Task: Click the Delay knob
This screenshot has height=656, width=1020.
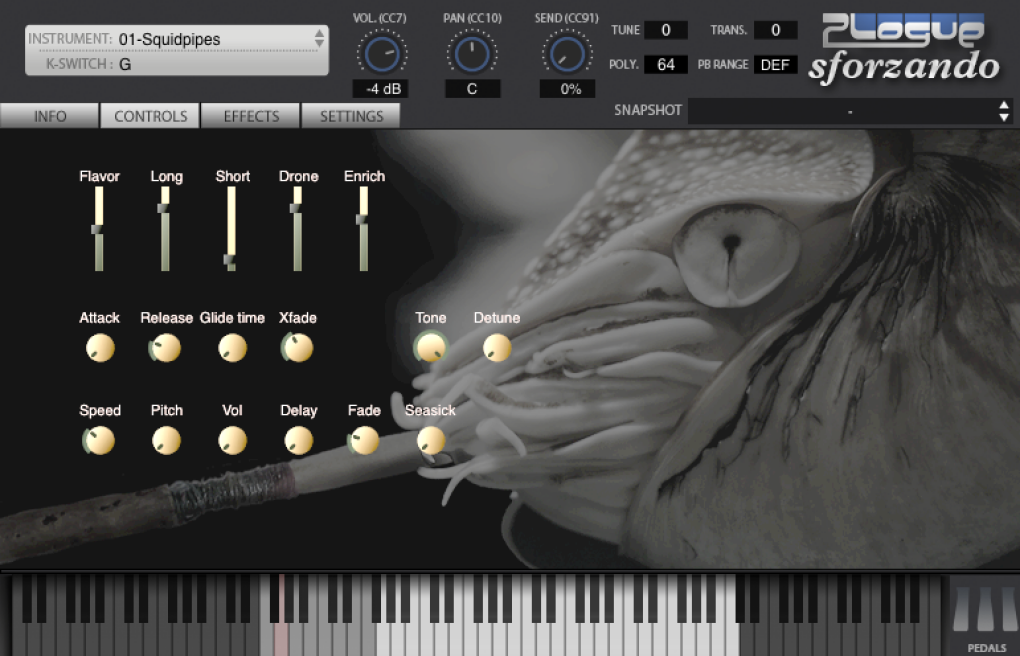Action: 299,441
